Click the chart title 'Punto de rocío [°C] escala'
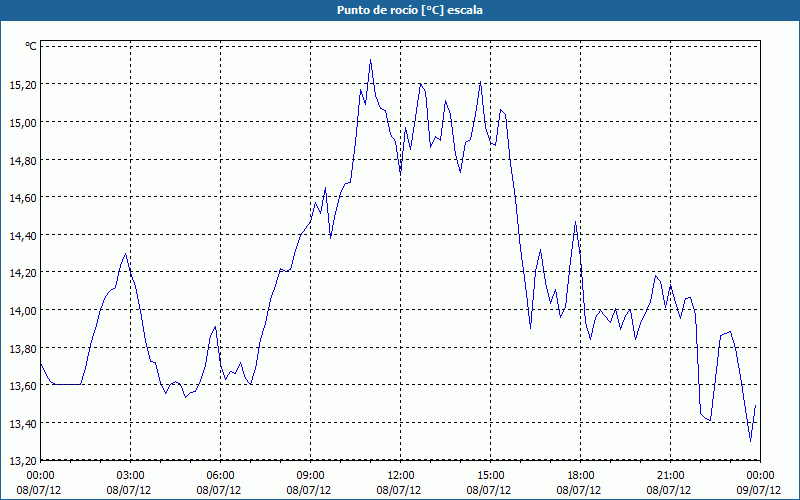Screen dimensions: 800x500 [410, 10]
